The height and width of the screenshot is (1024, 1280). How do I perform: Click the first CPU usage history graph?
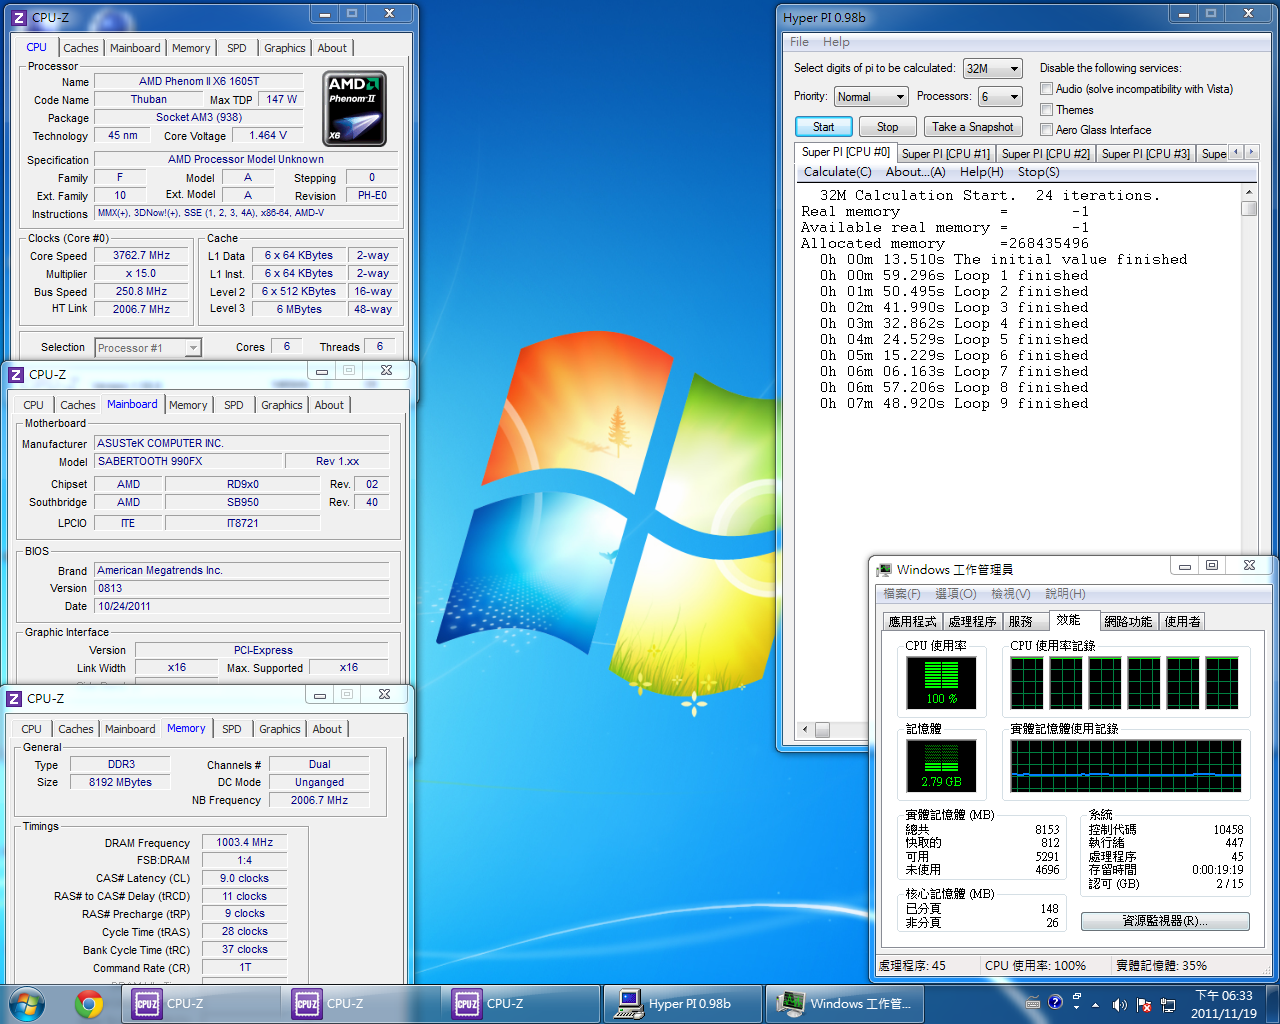[1027, 683]
